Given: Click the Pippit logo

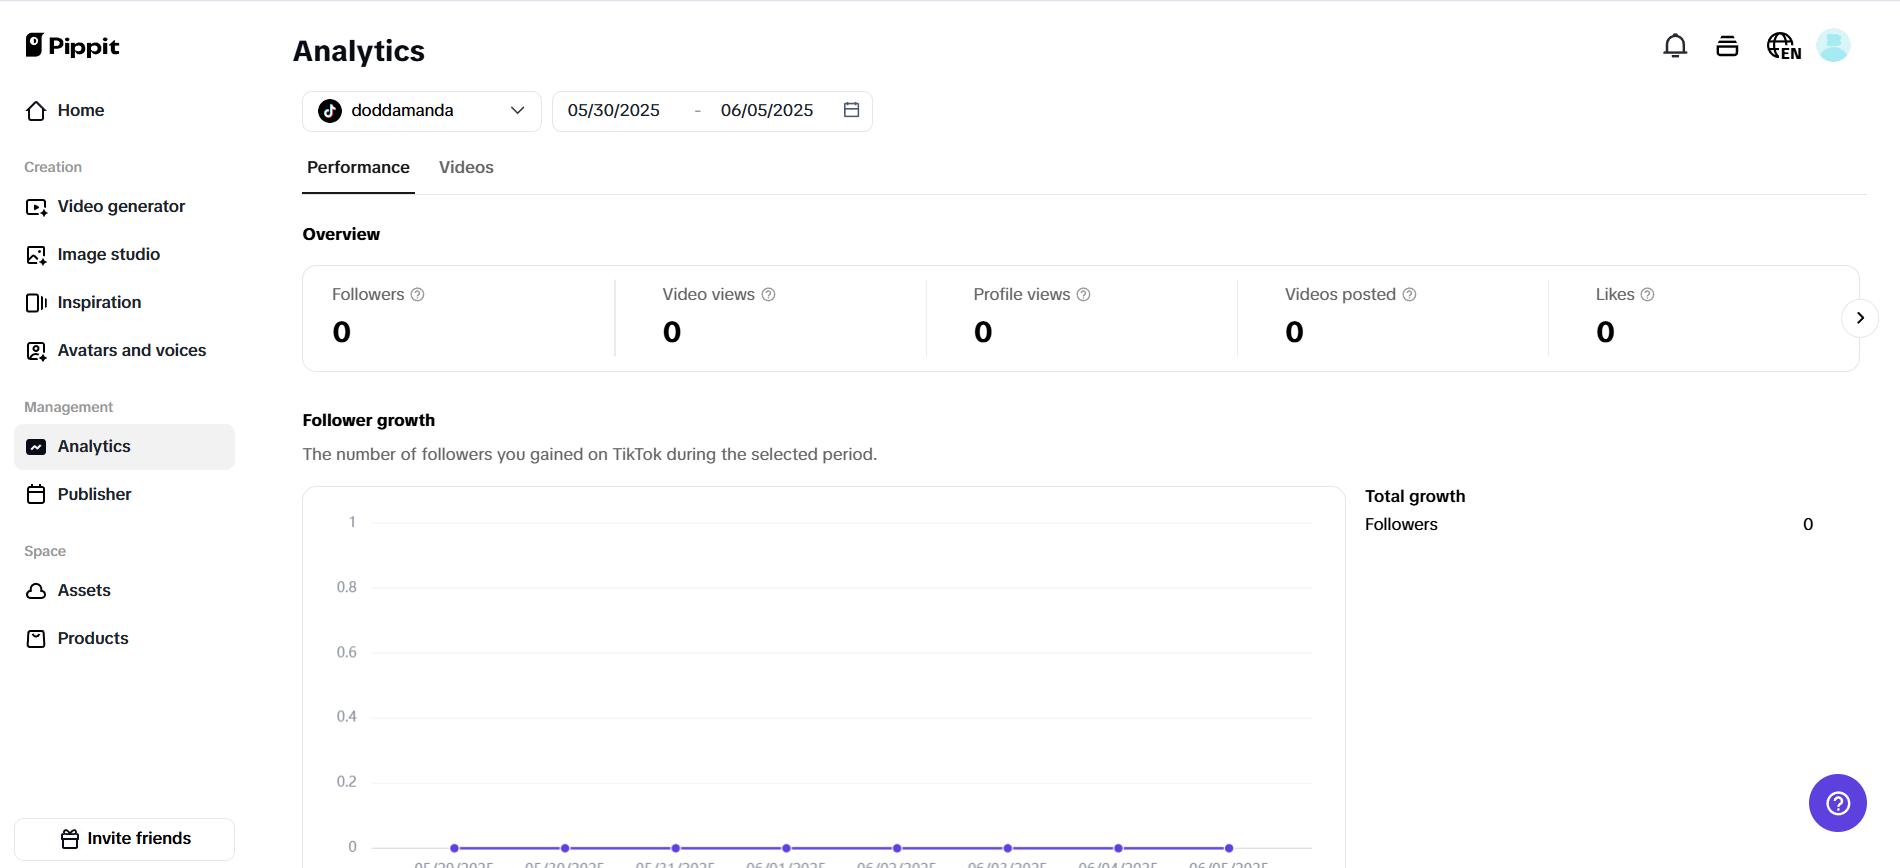Looking at the screenshot, I should click(x=72, y=46).
